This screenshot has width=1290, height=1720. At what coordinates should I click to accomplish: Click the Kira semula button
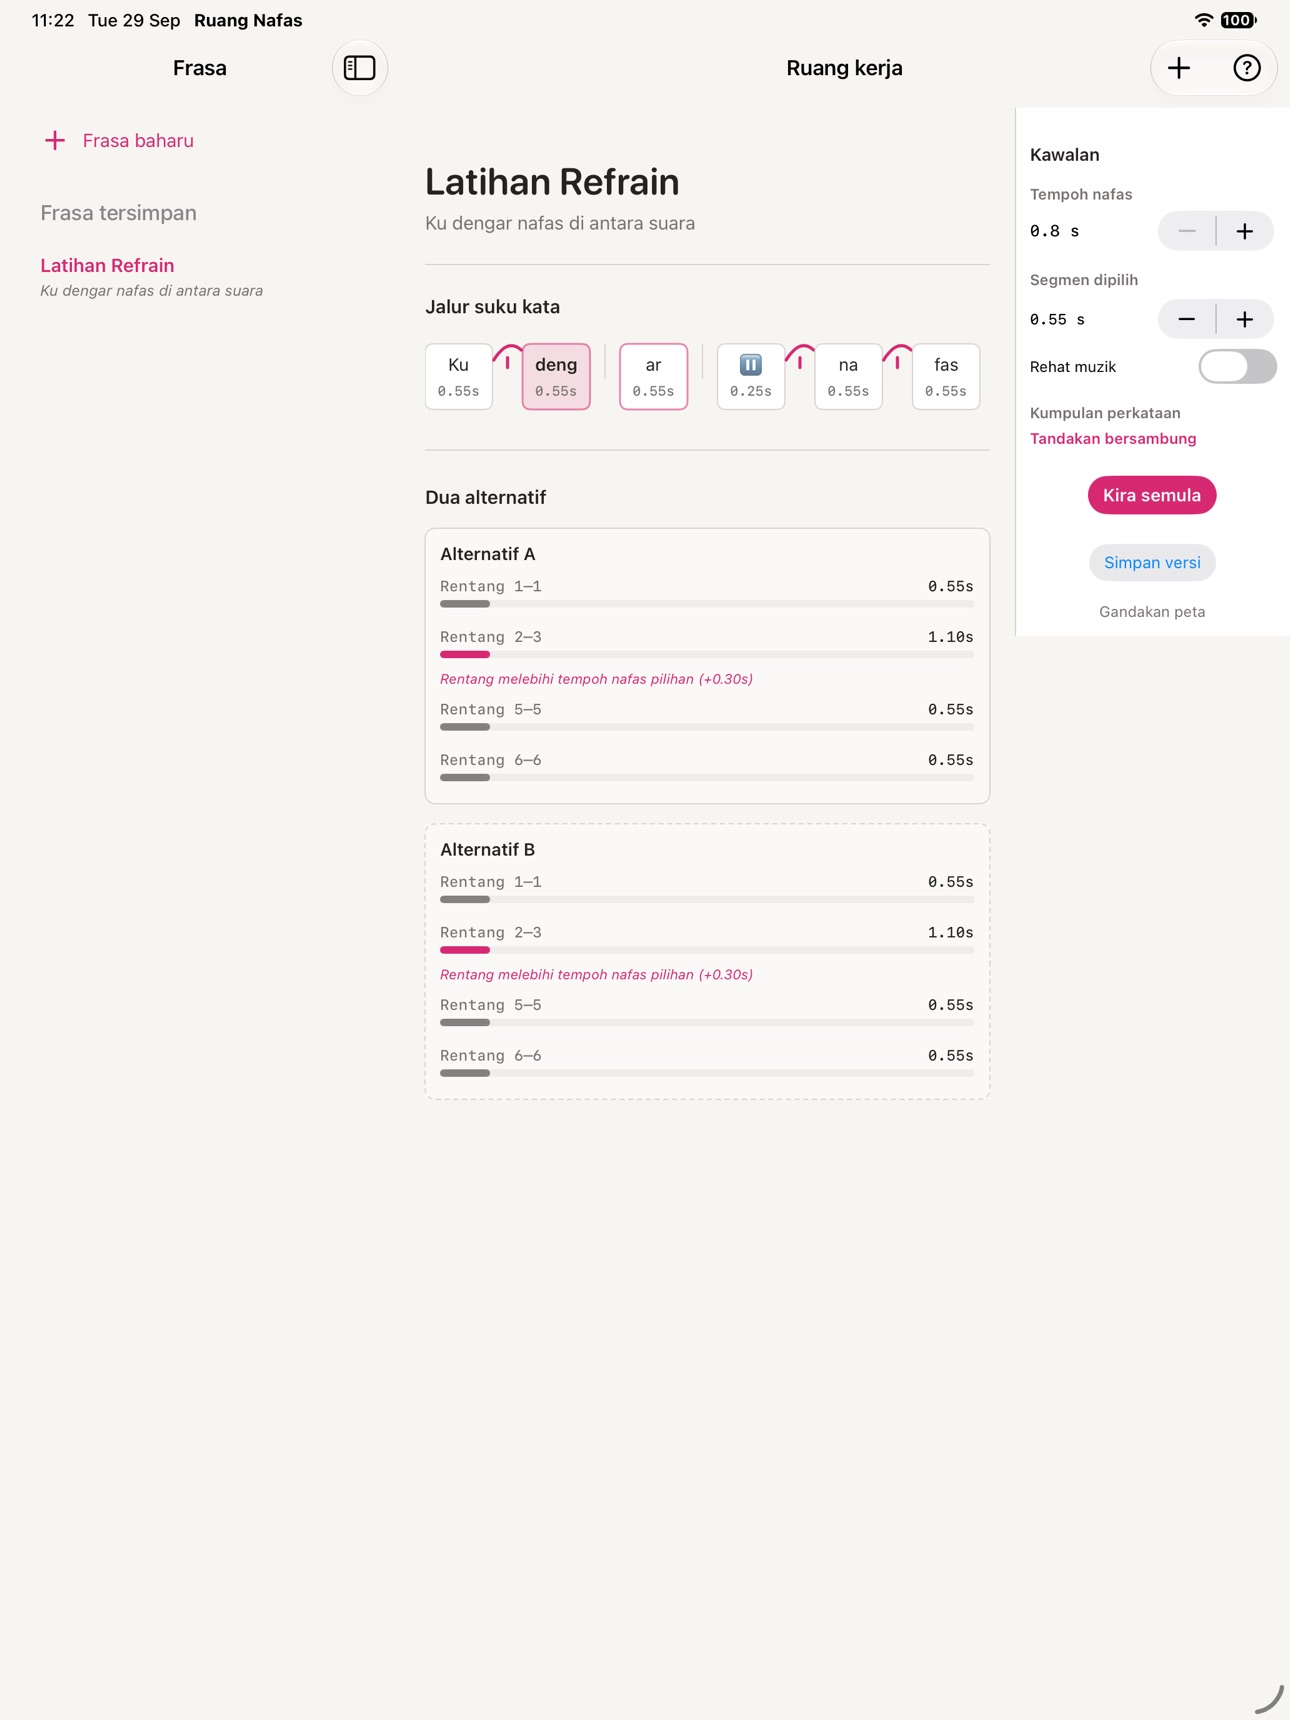(x=1152, y=495)
